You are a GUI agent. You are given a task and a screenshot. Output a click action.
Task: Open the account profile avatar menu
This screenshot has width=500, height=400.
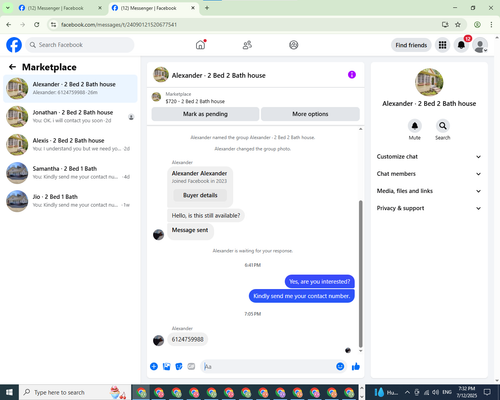click(x=480, y=45)
